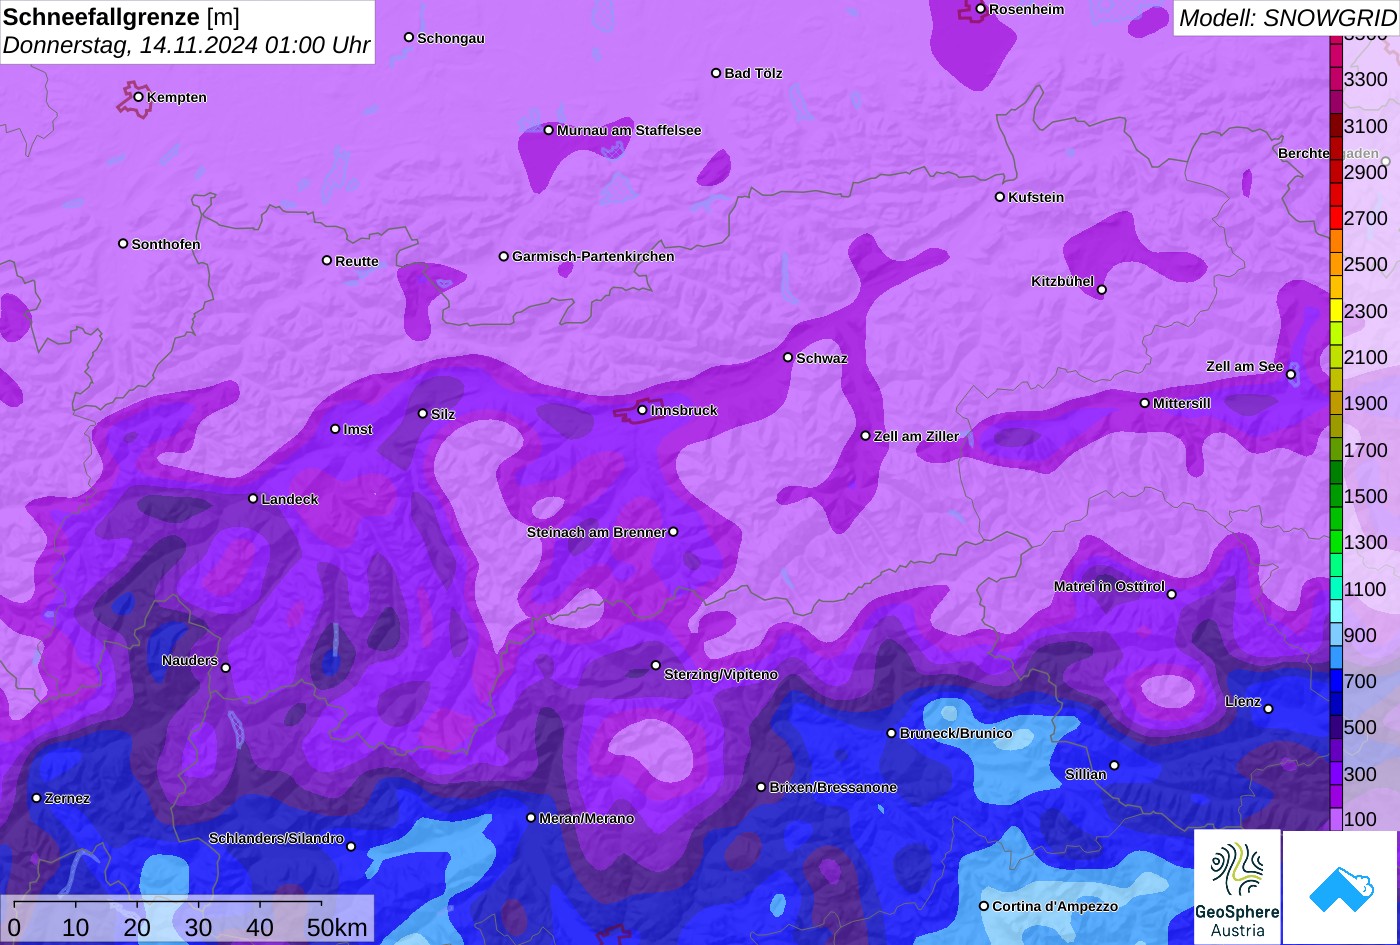This screenshot has width=1400, height=945.
Task: Click the Silz marker dot
Action: pyautogui.click(x=423, y=413)
